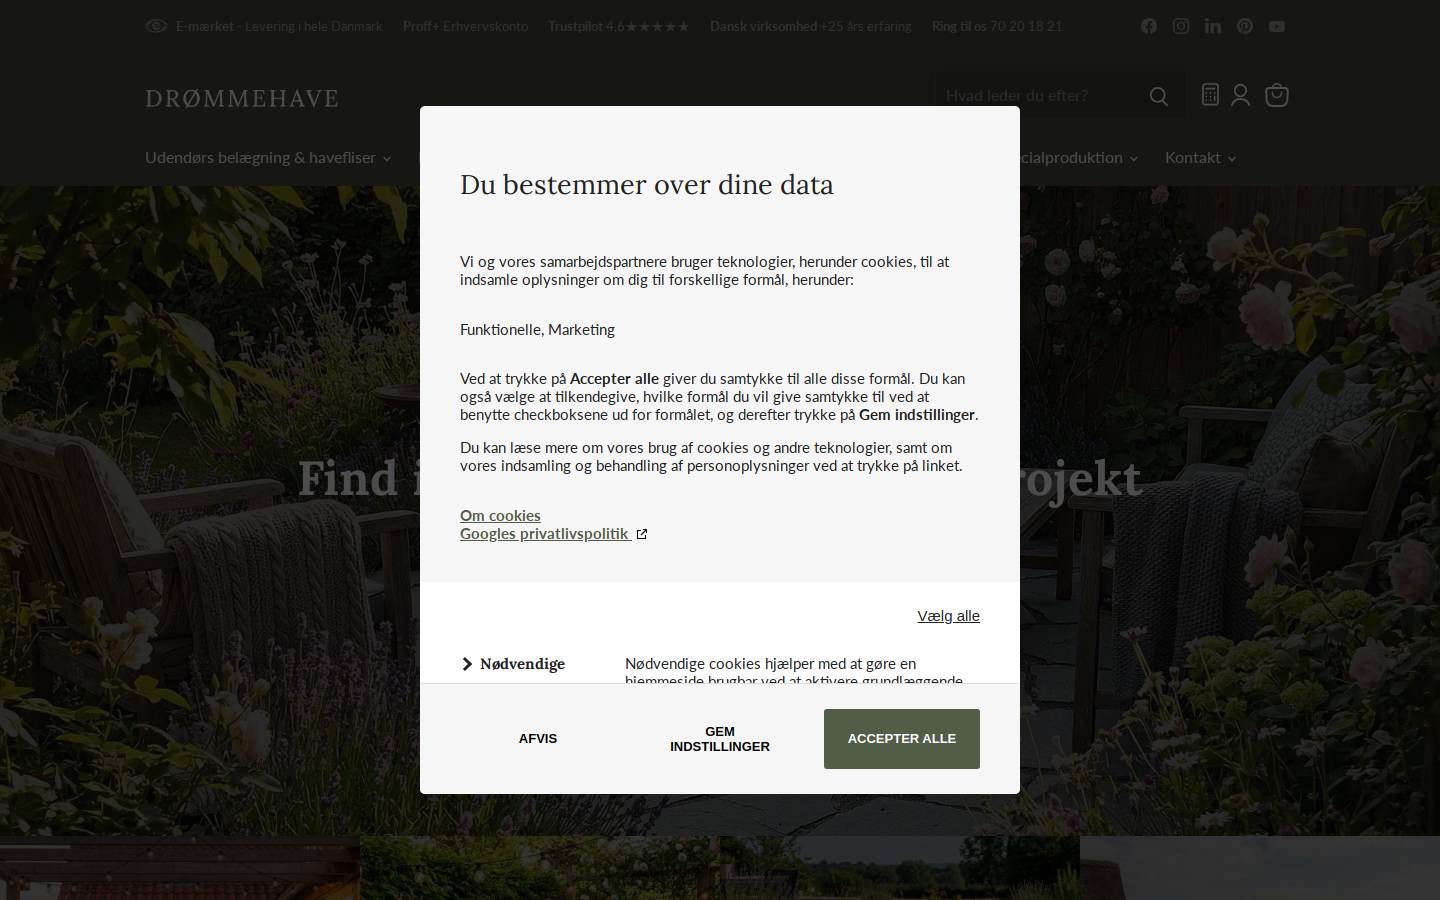This screenshot has height=900, width=1440.
Task: Click the 'Funktionelle, Marketing' text
Action: tap(537, 329)
